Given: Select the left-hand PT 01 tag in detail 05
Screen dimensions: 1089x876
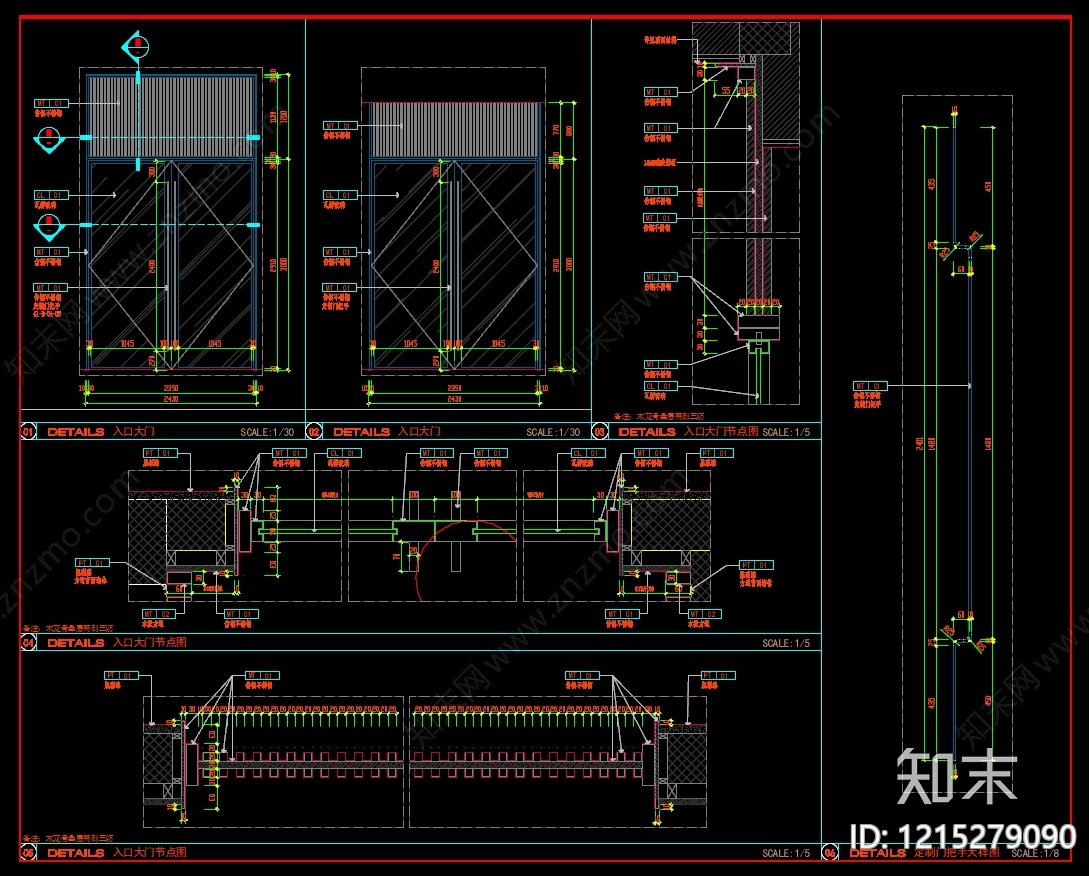Looking at the screenshot, I should [x=122, y=675].
